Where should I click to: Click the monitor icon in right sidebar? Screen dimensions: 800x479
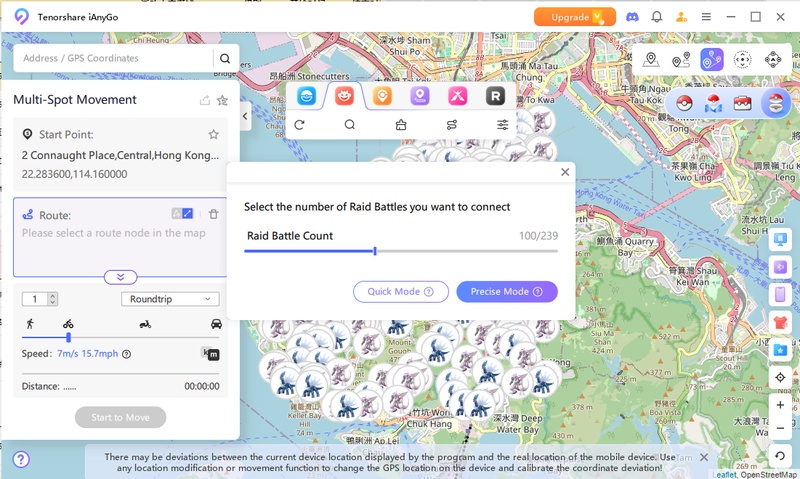(780, 239)
